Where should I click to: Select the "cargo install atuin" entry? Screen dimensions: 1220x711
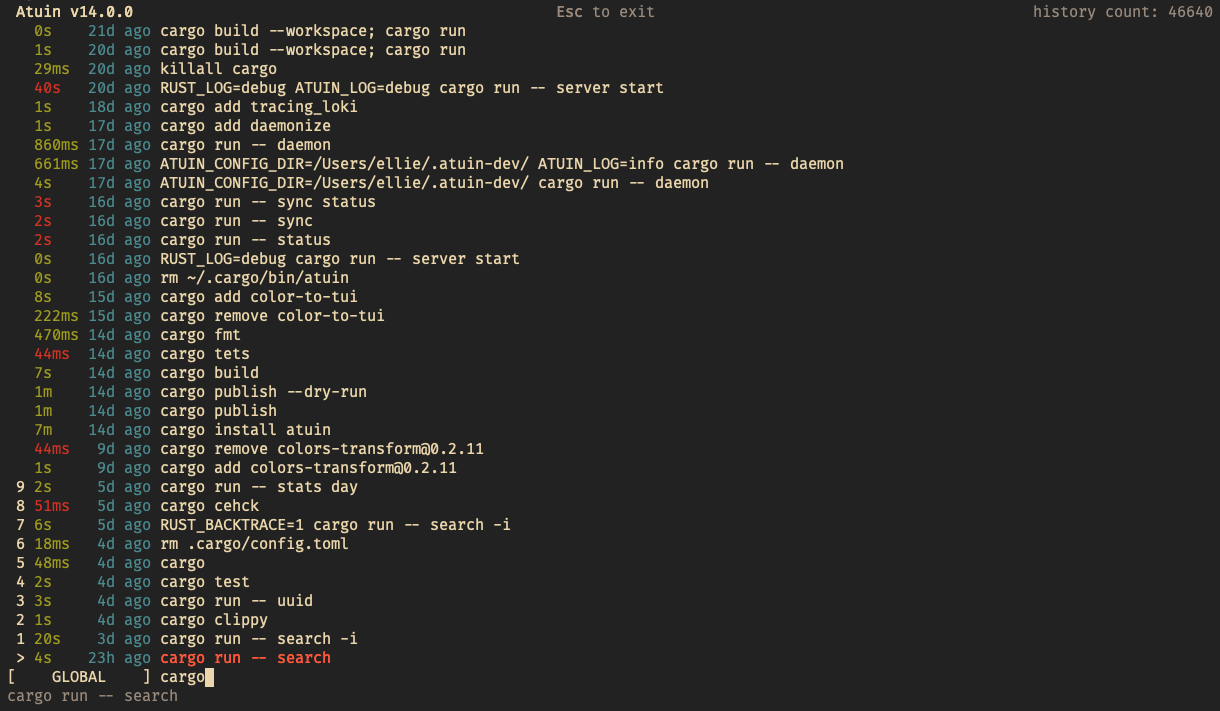(x=245, y=430)
